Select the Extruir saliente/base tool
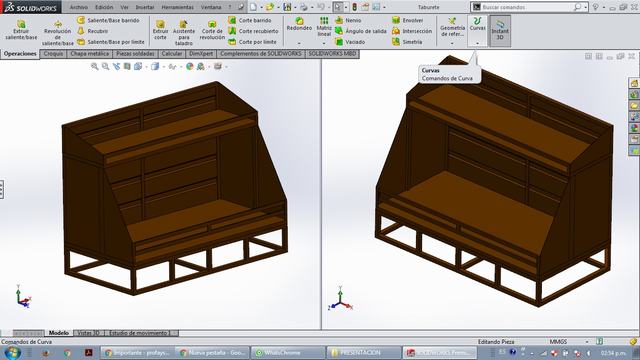640x360 pixels. (x=21, y=30)
